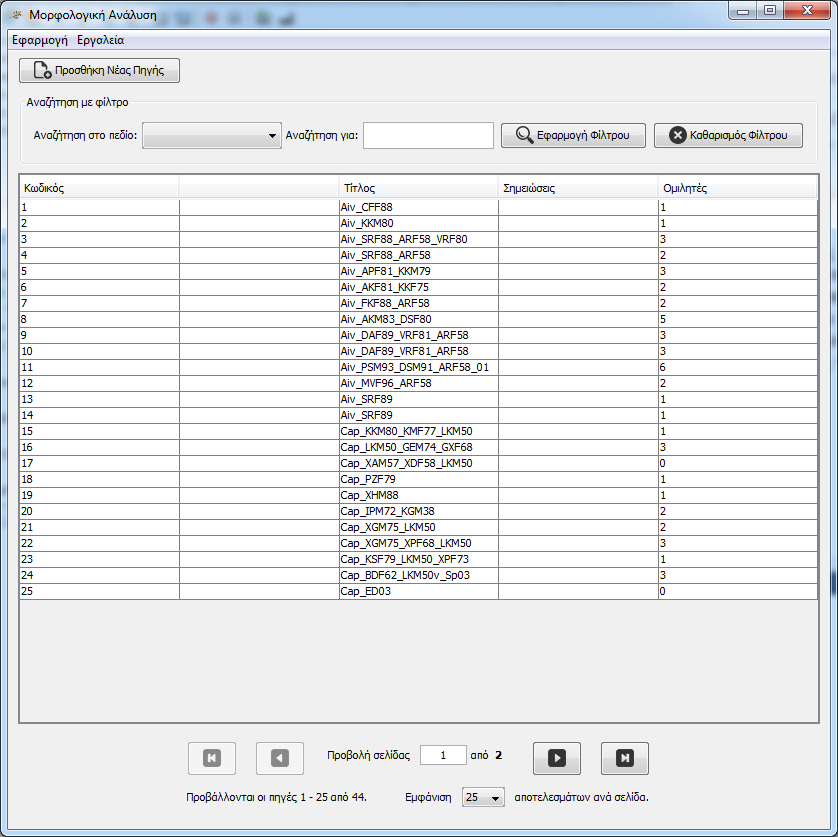Click Aiv_PSM93_DSM91_ARF58_01 title
The image size is (838, 837).
tap(418, 368)
